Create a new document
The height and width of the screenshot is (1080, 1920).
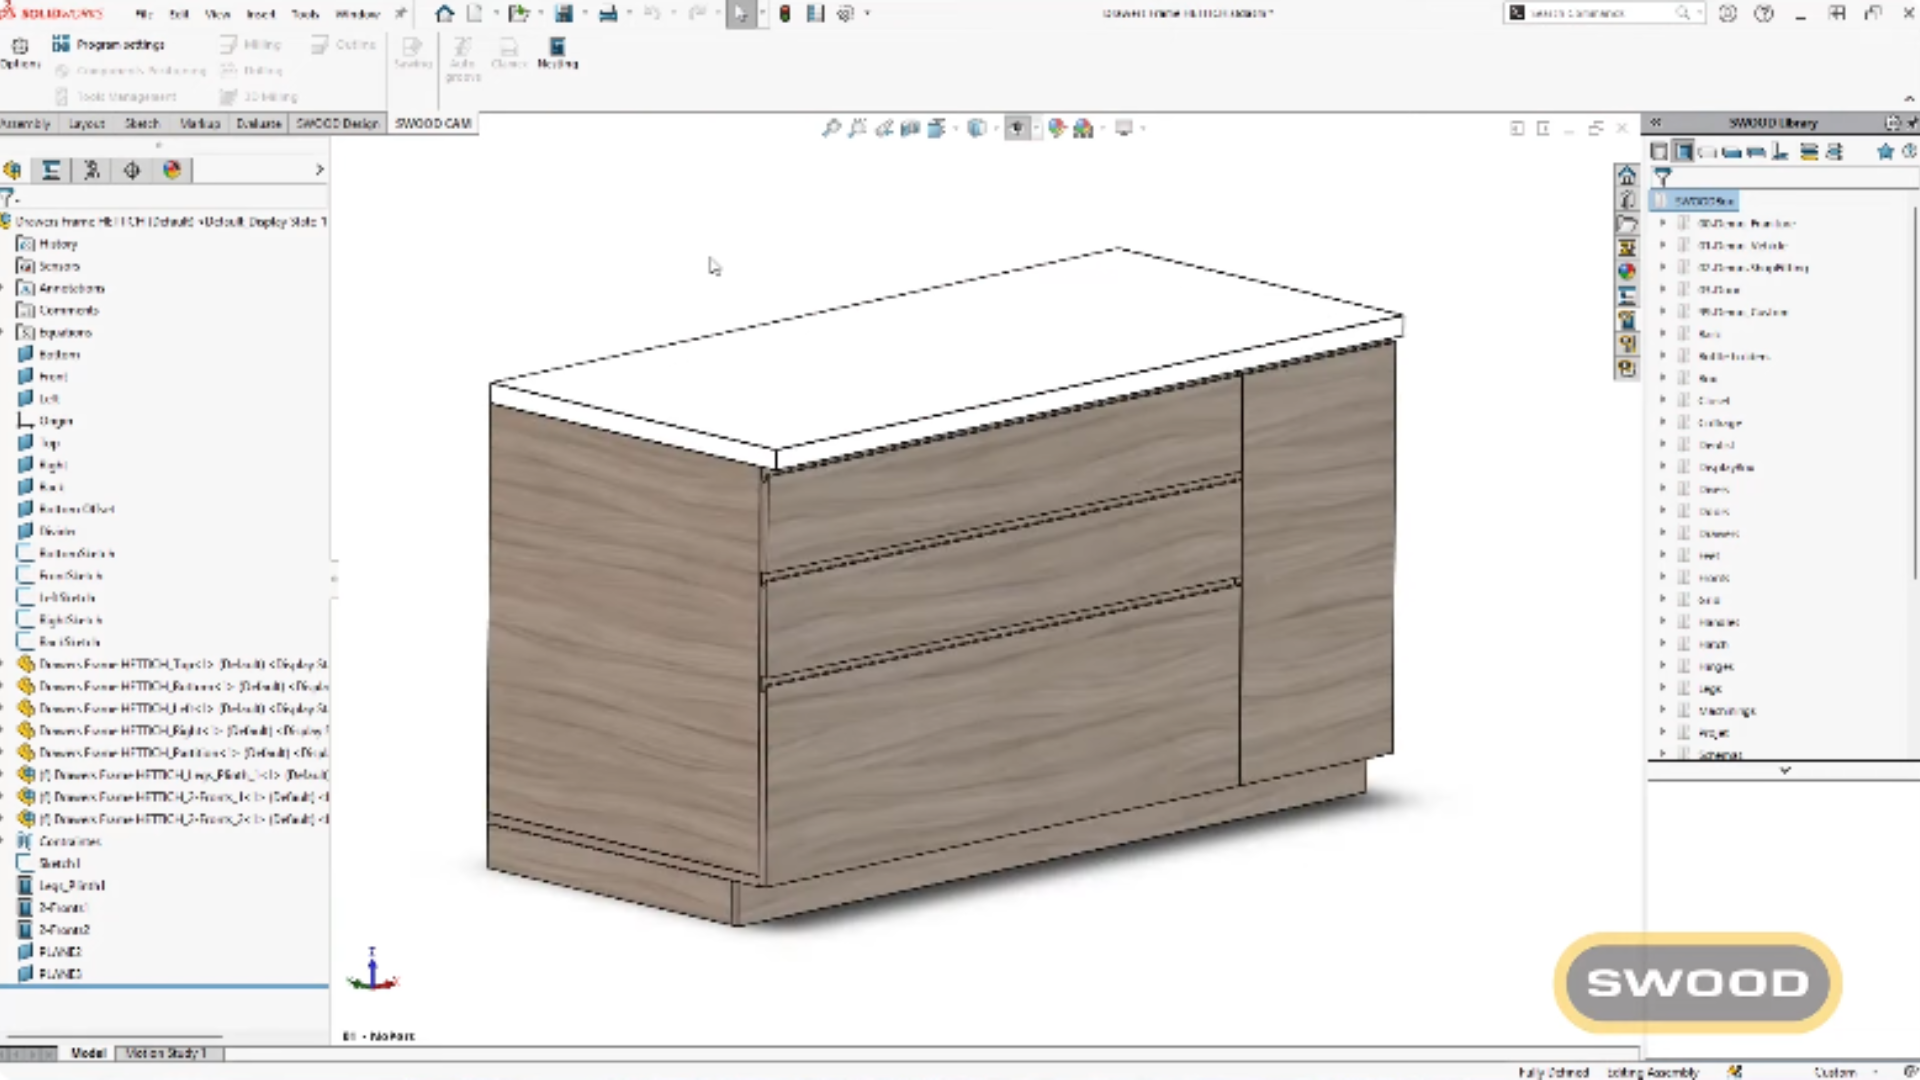(475, 13)
